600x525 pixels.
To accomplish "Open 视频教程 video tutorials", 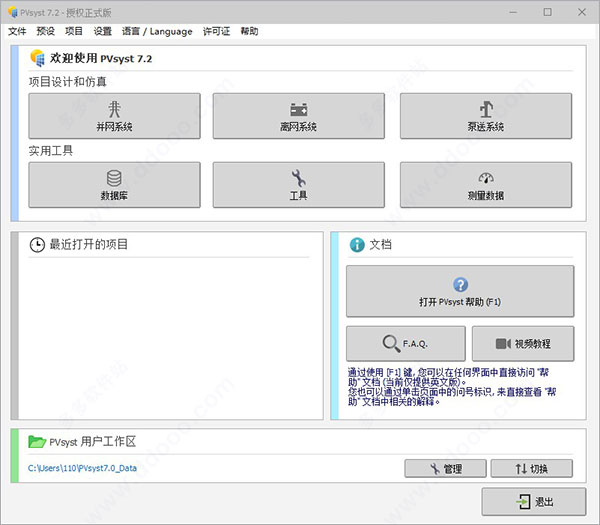I will tap(523, 344).
